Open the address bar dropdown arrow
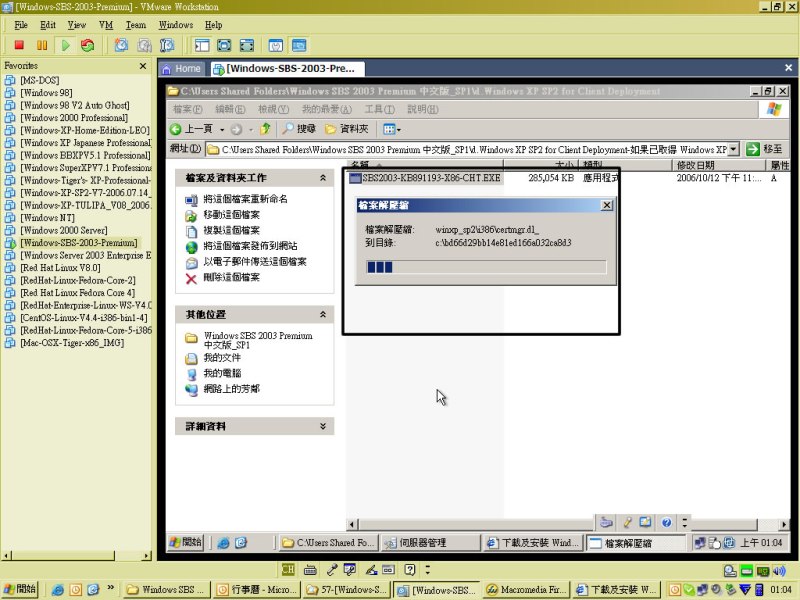 pyautogui.click(x=733, y=149)
